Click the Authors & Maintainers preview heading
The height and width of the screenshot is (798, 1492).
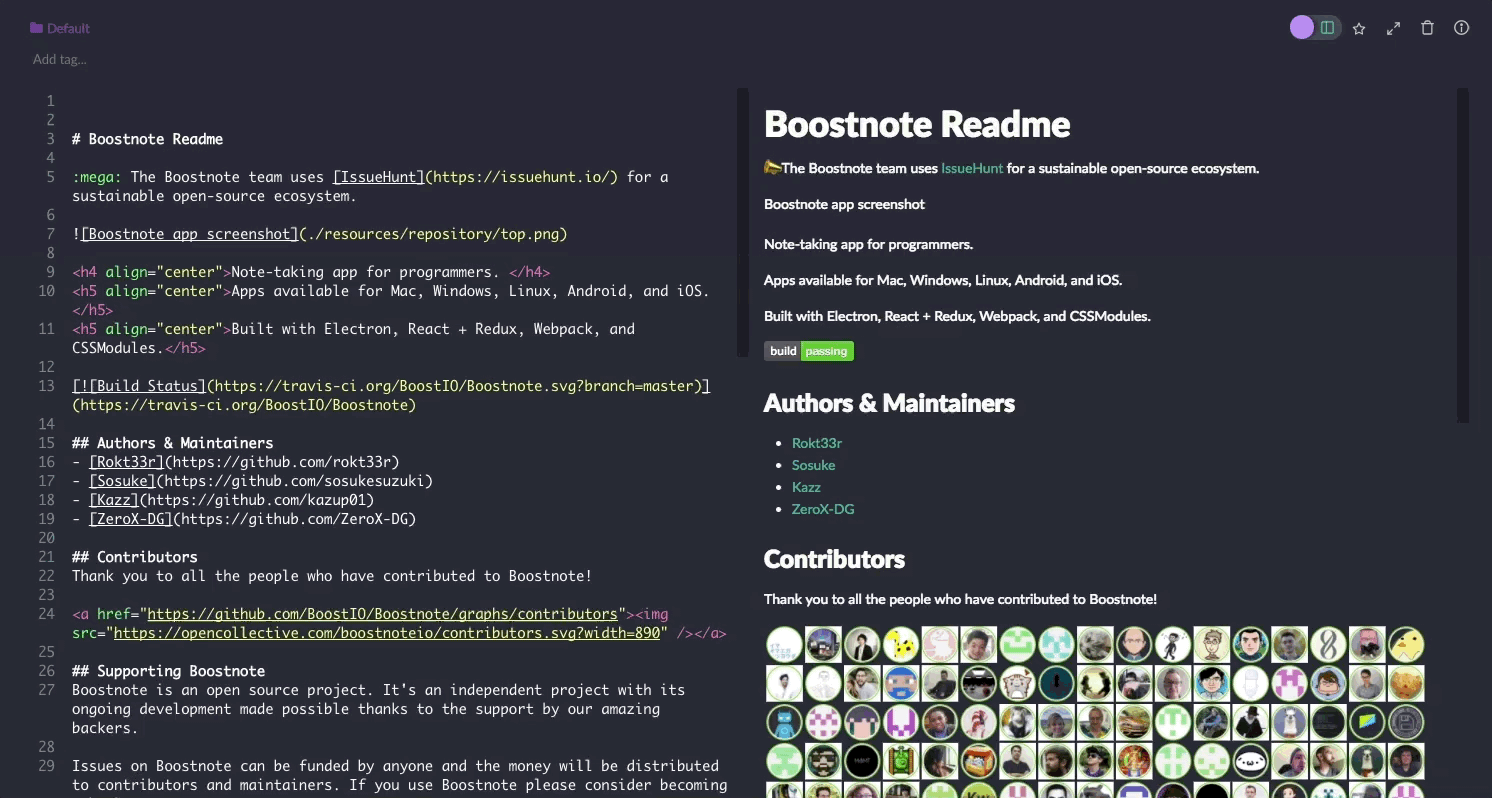[889, 403]
